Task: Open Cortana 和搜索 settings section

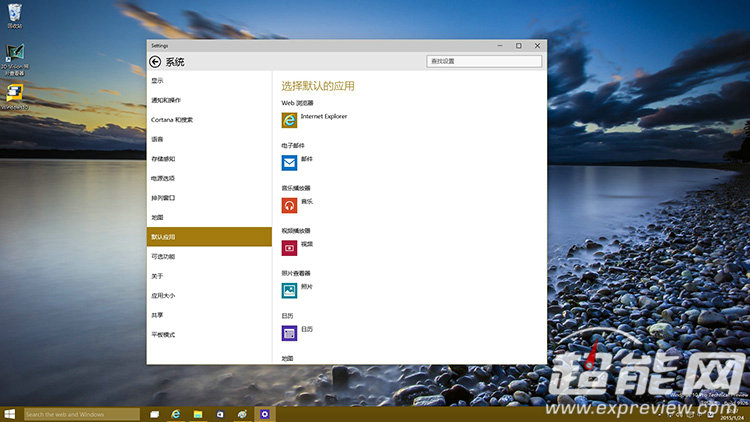Action: [x=172, y=120]
